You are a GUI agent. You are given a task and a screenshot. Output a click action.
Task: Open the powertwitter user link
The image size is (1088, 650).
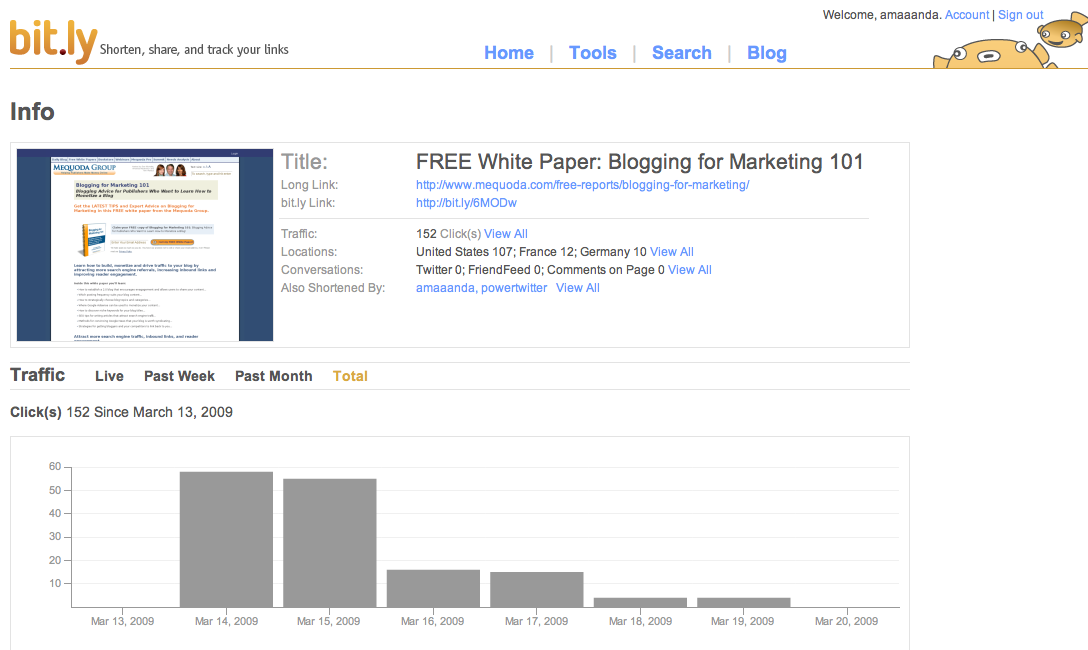click(514, 288)
